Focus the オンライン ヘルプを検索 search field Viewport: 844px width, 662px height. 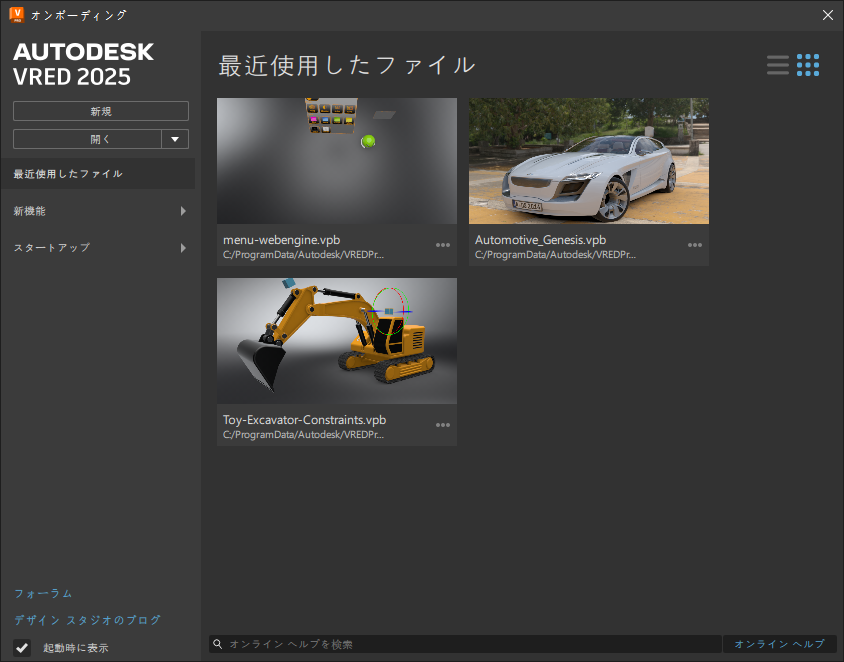[x=465, y=644]
